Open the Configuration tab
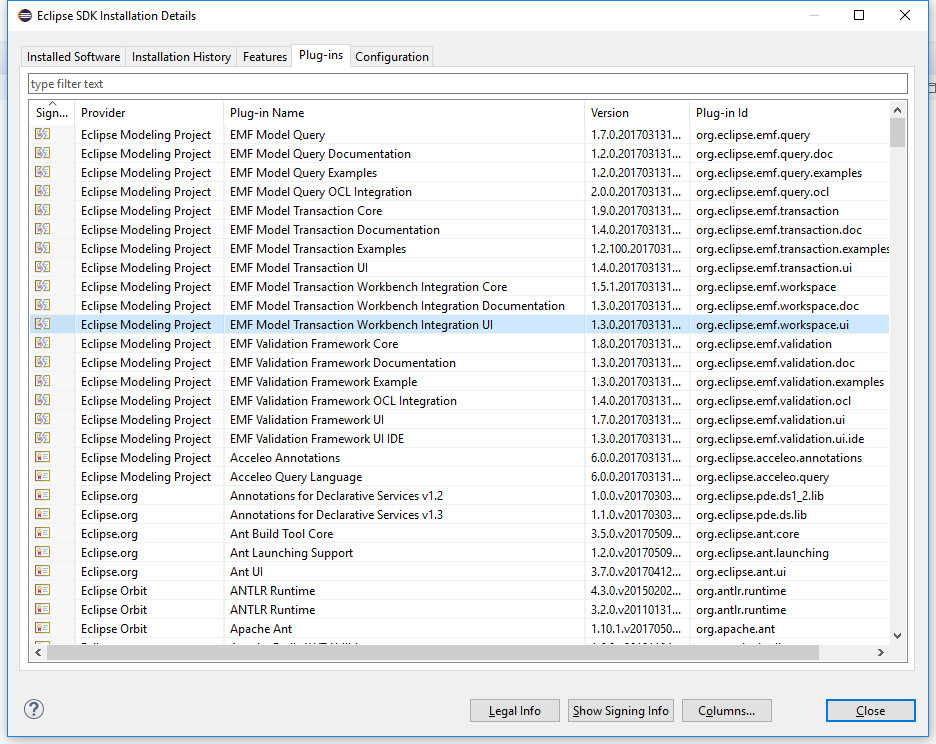The width and height of the screenshot is (936, 744). pyautogui.click(x=392, y=57)
